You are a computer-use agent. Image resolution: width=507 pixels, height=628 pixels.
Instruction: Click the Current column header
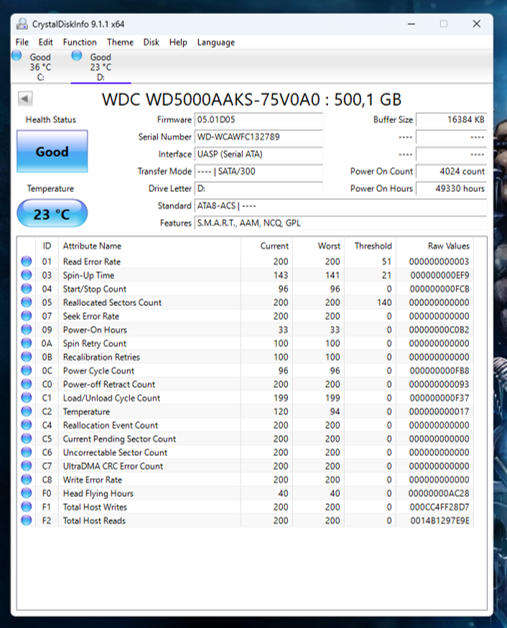(x=267, y=246)
